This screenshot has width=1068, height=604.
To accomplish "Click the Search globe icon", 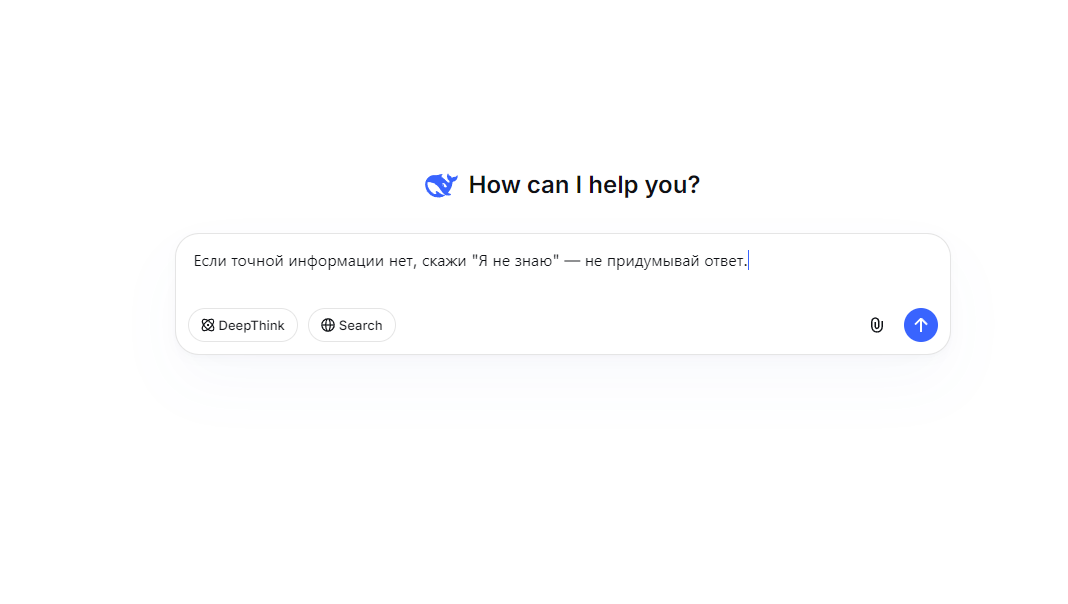I will pos(328,325).
